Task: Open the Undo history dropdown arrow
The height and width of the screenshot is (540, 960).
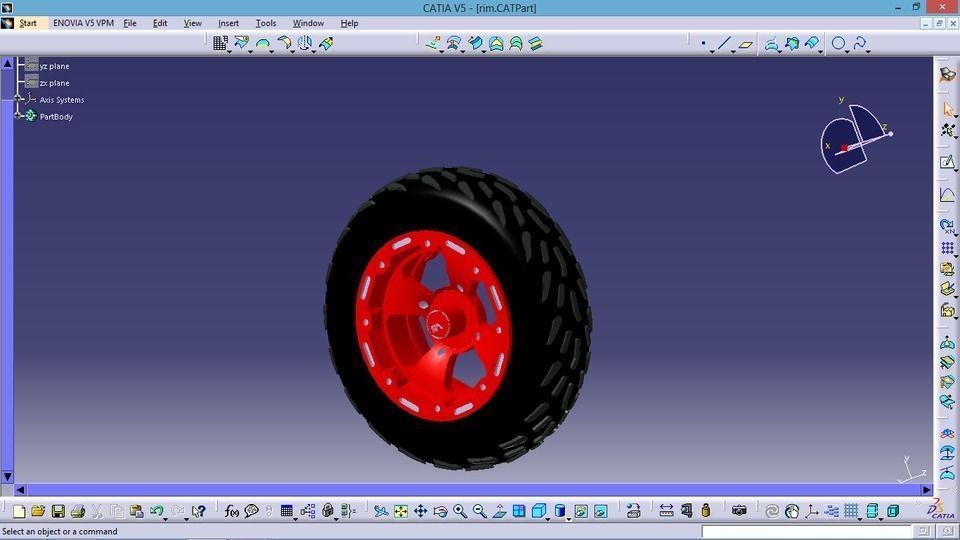Action: (165, 519)
